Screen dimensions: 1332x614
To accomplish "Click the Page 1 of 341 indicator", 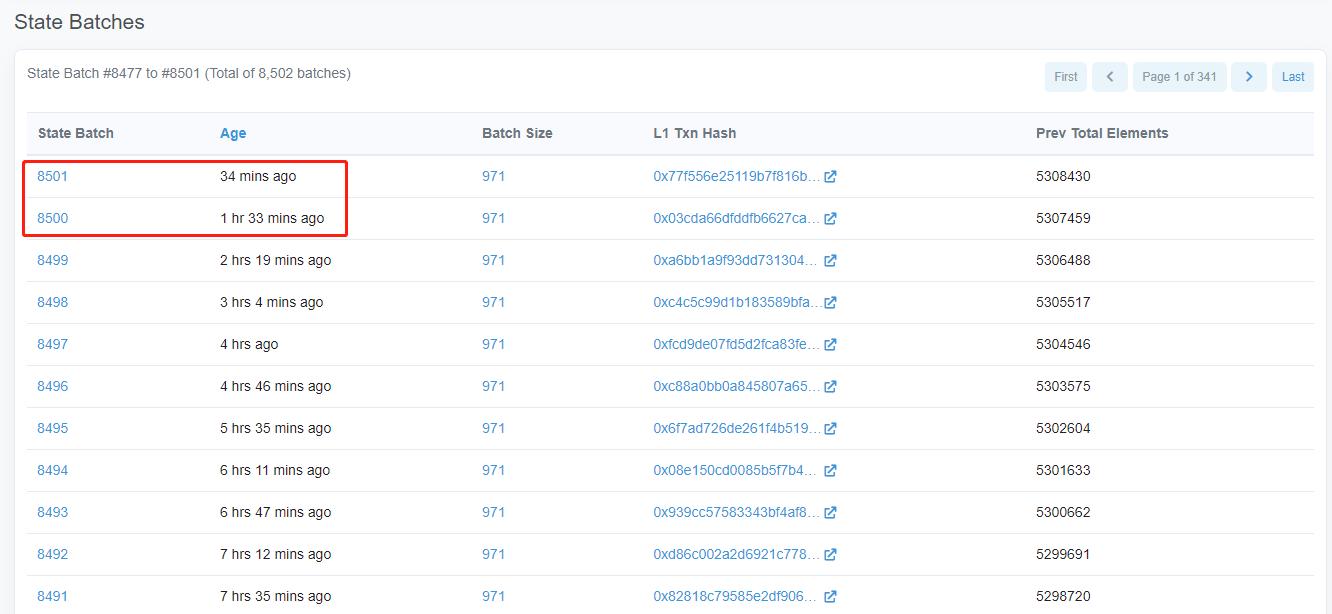I will point(1179,77).
